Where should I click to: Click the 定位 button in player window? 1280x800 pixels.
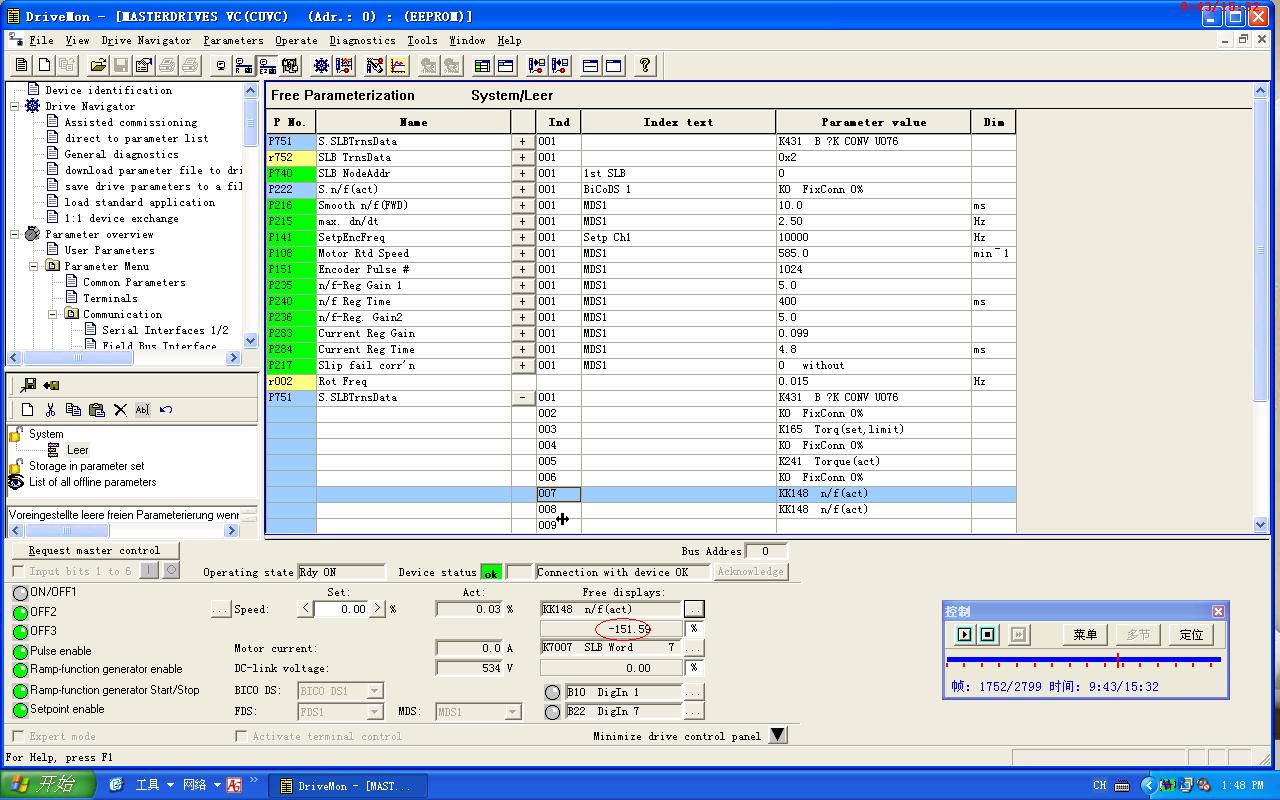pos(1191,634)
